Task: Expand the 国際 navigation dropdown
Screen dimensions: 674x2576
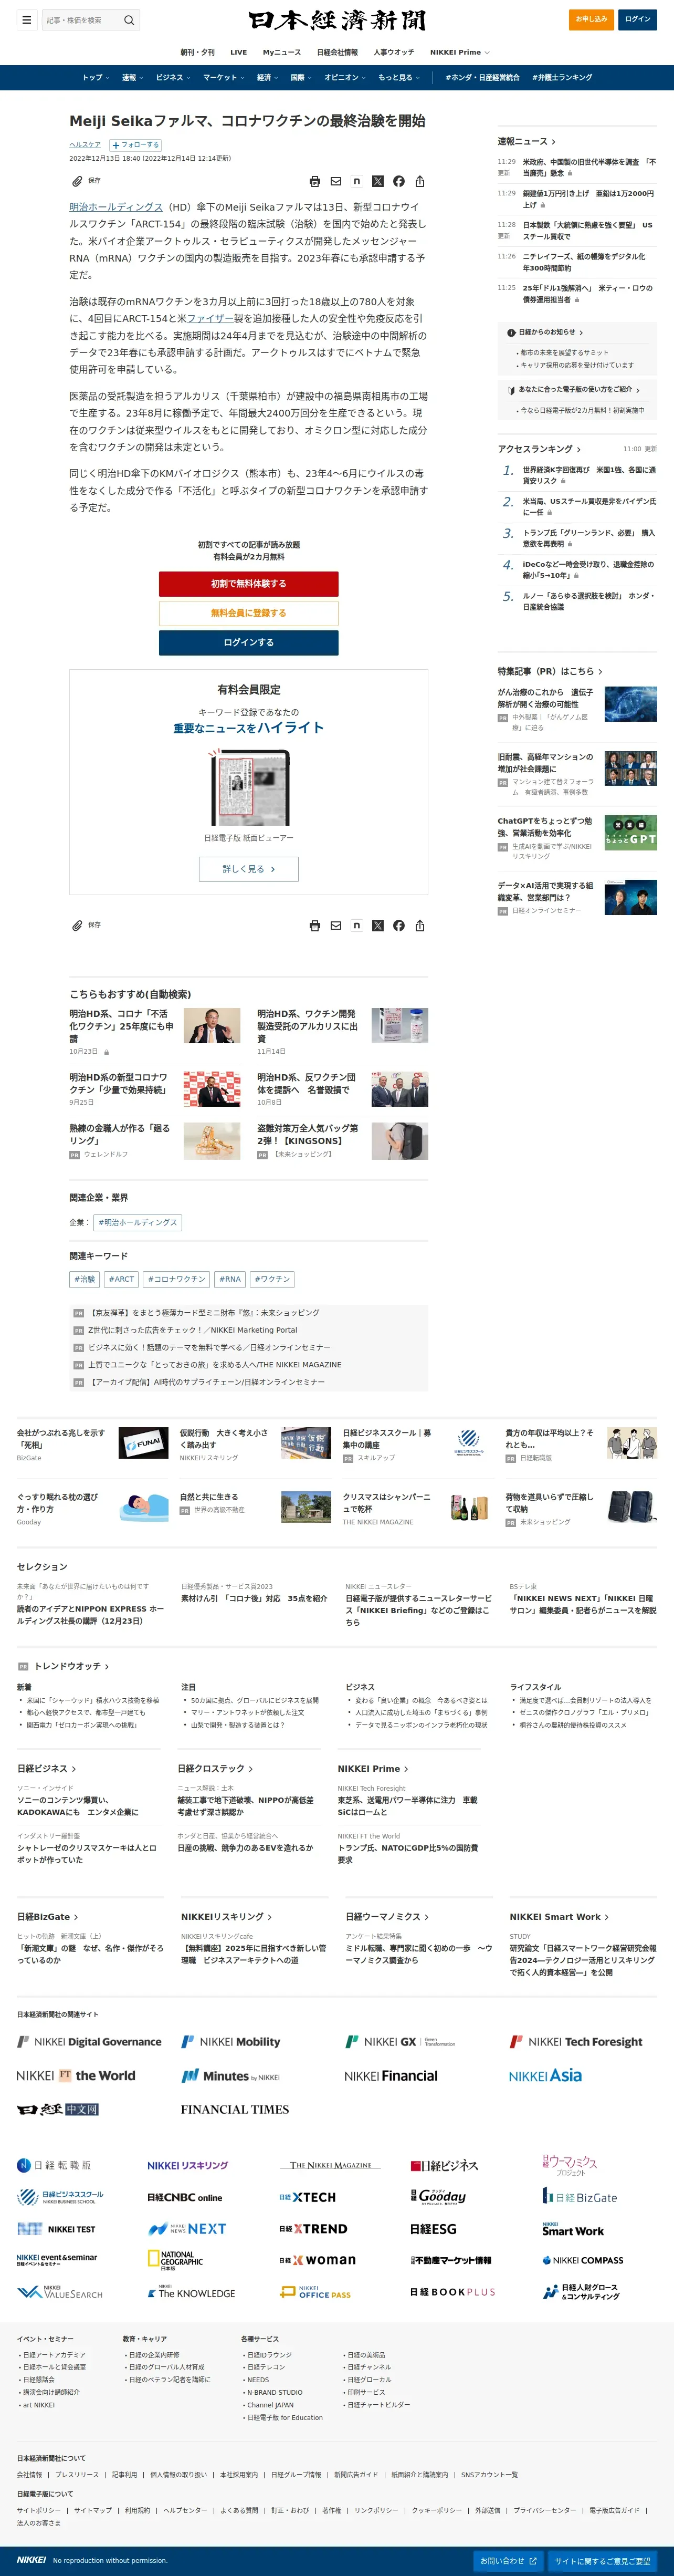Action: coord(302,77)
